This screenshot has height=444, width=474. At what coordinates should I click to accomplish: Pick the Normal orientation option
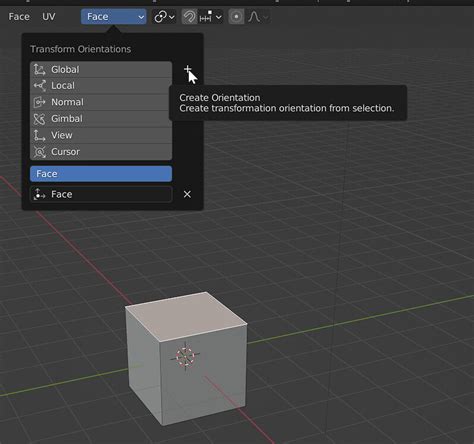coord(101,102)
